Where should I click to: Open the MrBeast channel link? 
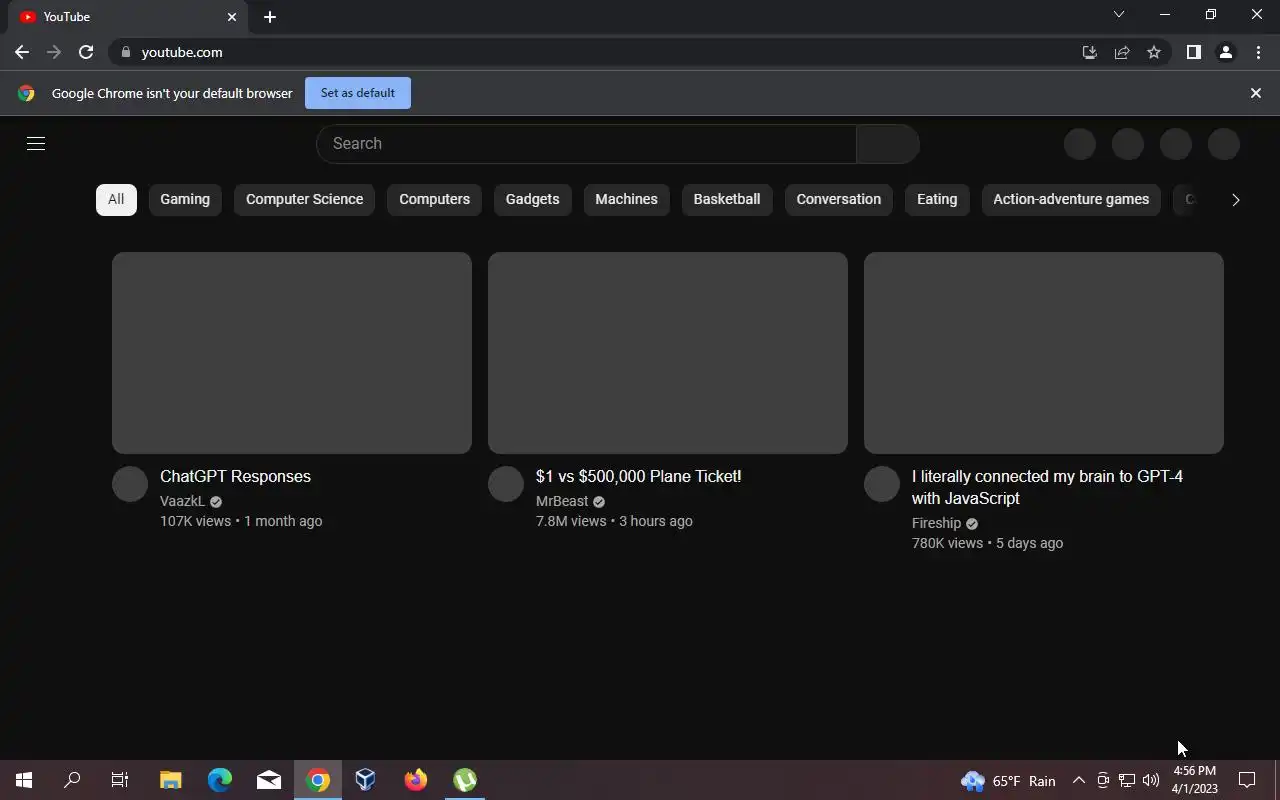[562, 501]
